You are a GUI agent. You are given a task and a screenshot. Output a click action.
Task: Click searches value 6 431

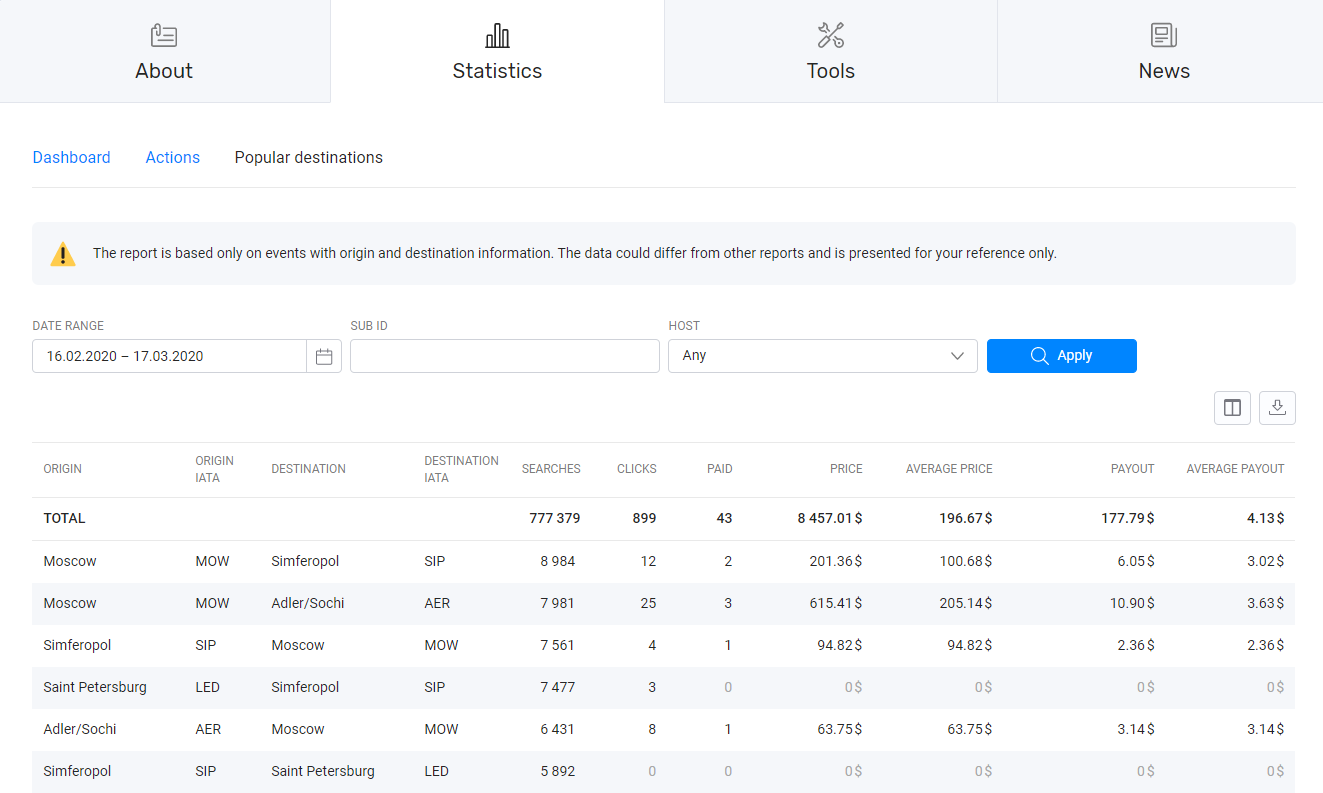pos(558,729)
